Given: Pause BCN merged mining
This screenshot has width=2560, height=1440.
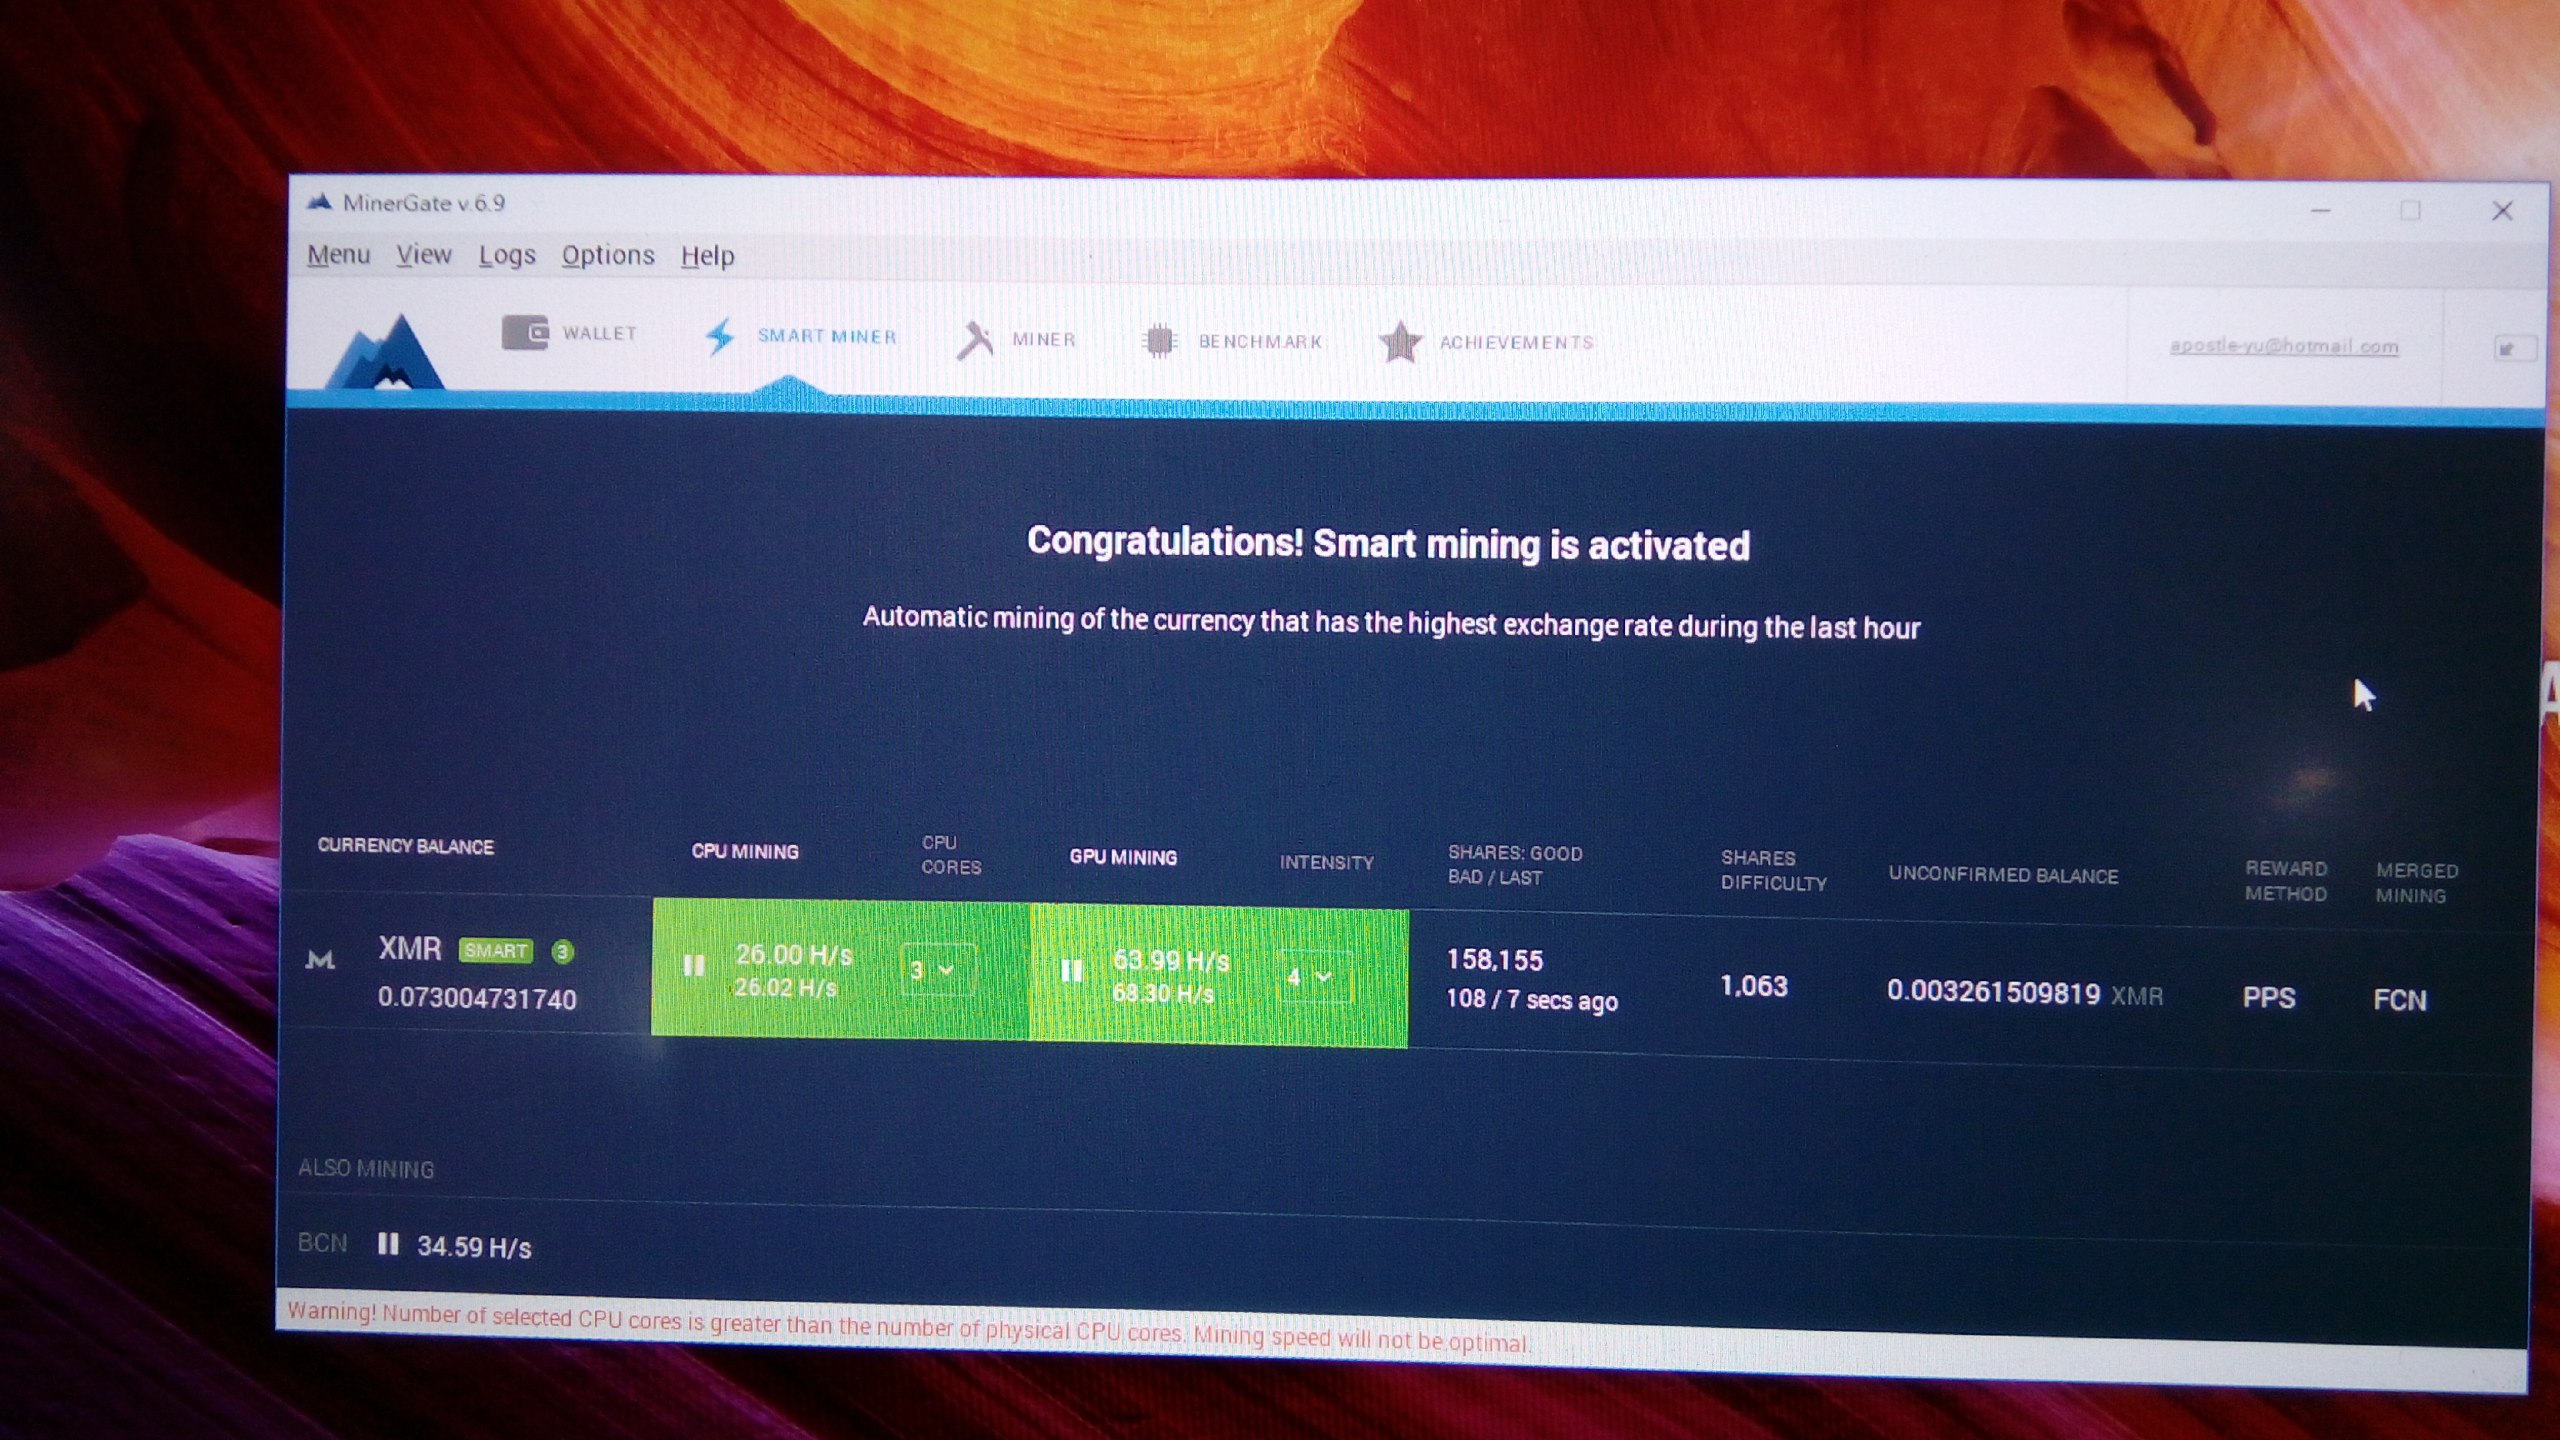Looking at the screenshot, I should tap(388, 1244).
